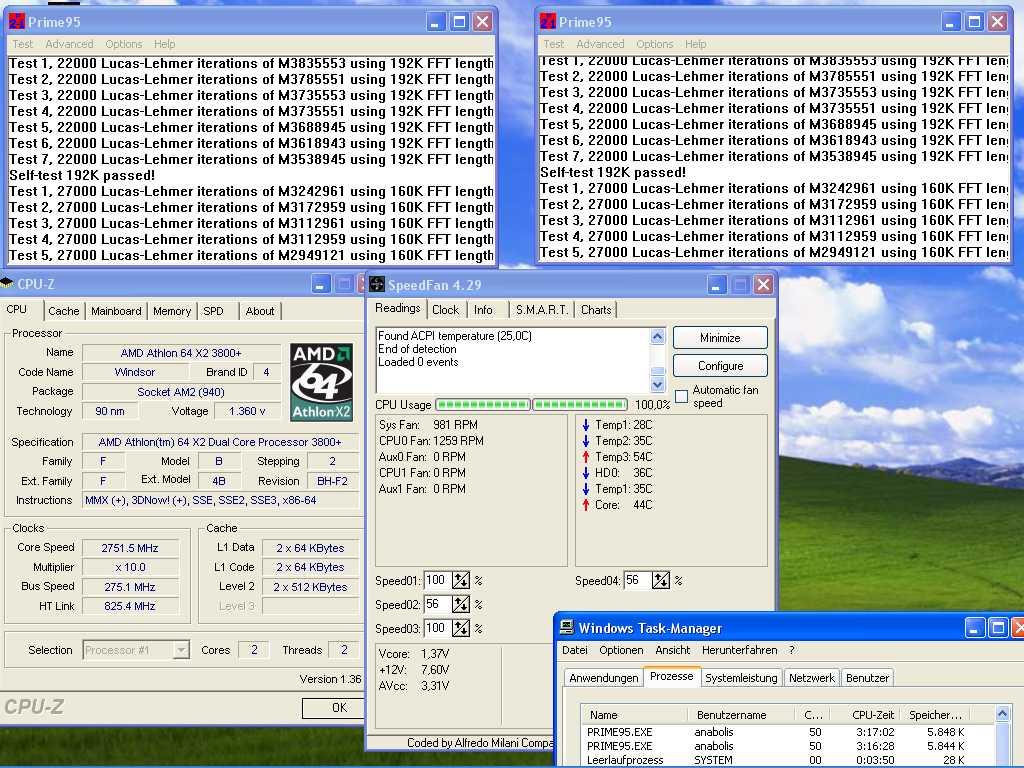Open the Memory tab in CPU-Z
This screenshot has width=1024, height=768.
tap(172, 311)
